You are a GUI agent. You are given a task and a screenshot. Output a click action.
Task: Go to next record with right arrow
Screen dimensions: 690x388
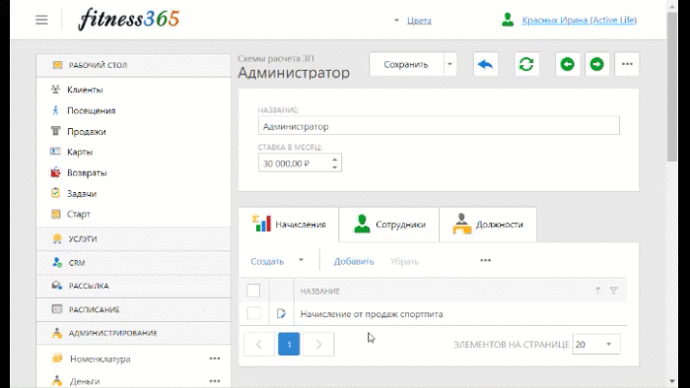coord(597,65)
